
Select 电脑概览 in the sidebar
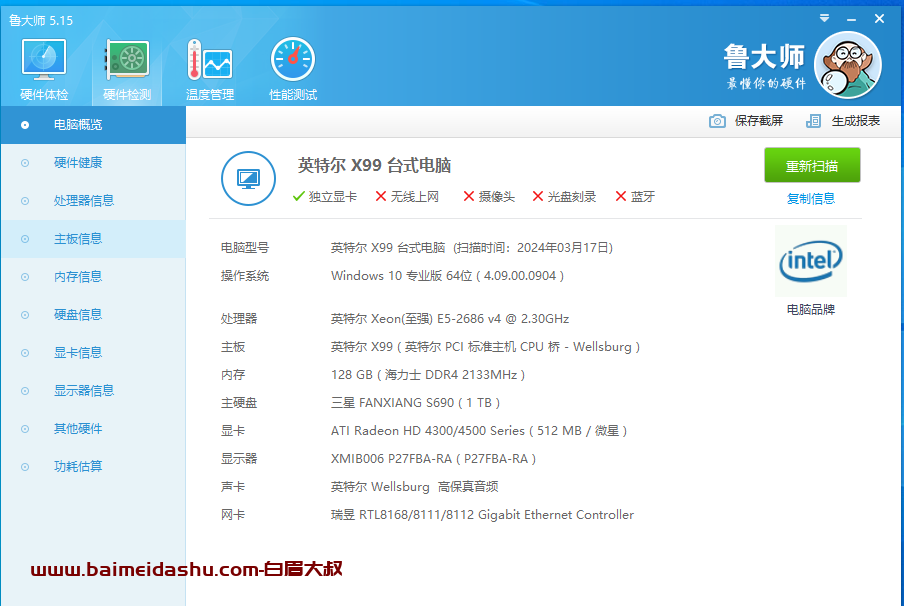(93, 125)
